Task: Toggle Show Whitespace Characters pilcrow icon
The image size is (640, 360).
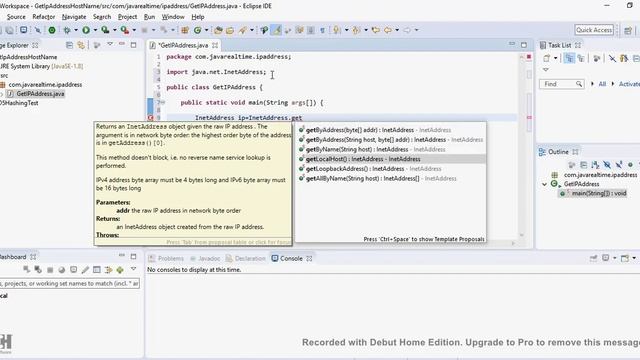Action: [322, 30]
